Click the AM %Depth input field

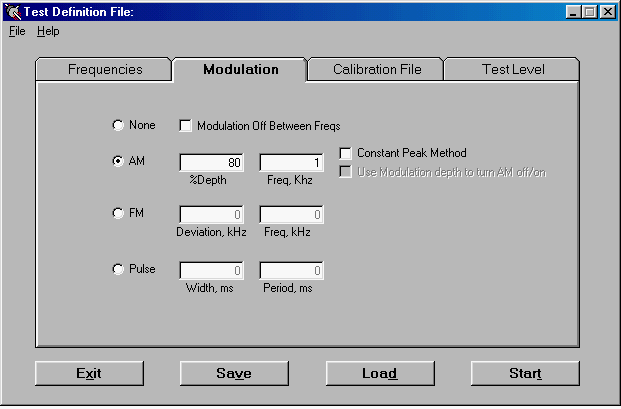[x=212, y=163]
